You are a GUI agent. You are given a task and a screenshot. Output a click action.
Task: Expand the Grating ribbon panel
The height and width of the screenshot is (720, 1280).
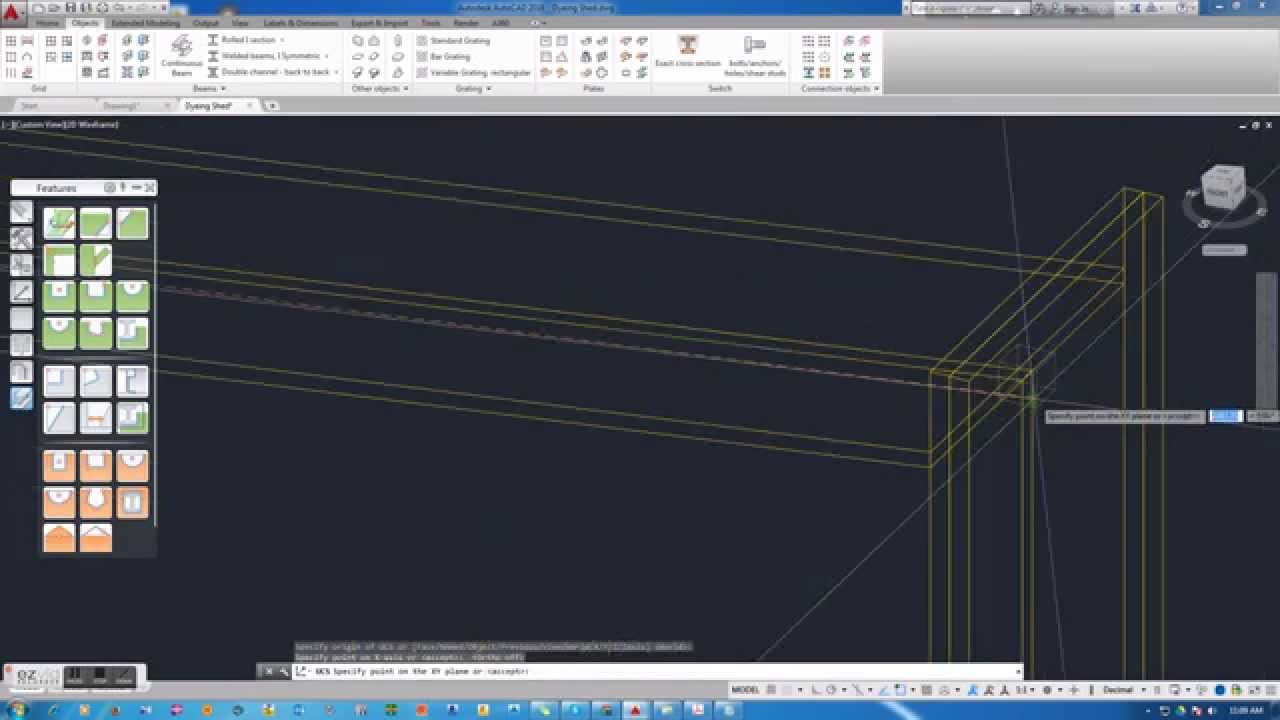point(472,89)
